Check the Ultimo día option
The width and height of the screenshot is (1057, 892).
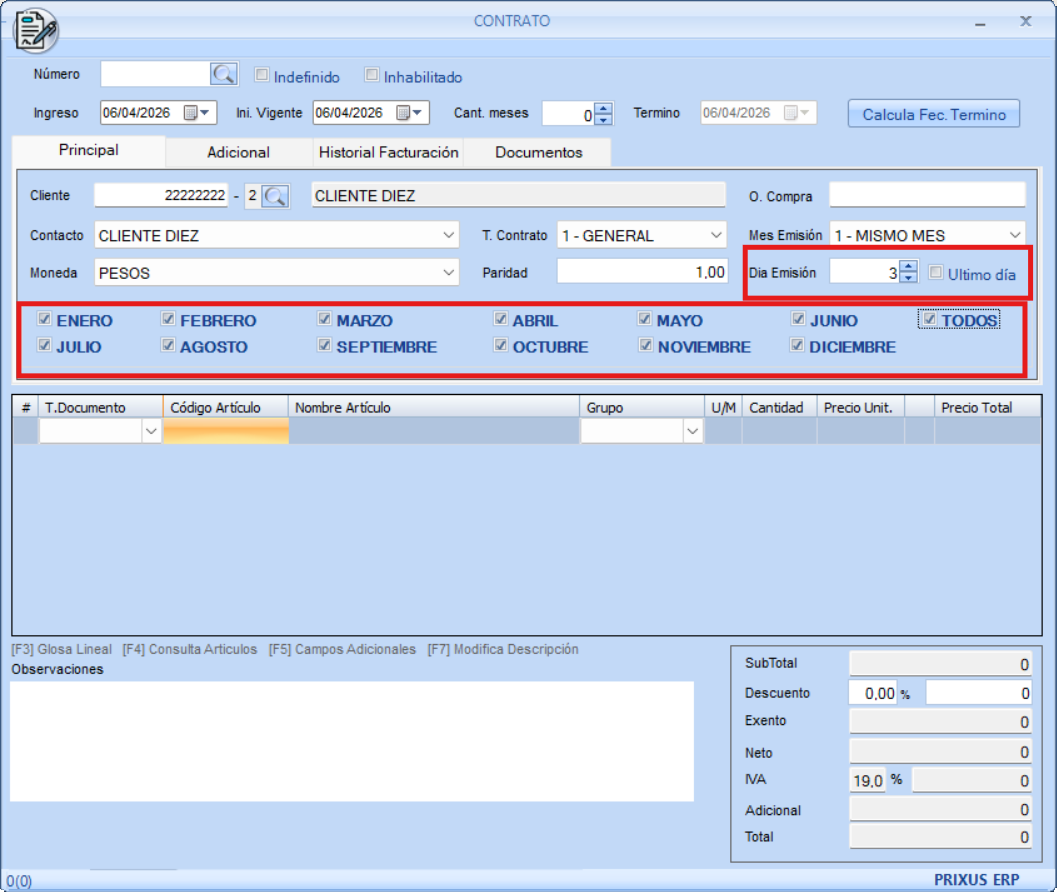(936, 273)
